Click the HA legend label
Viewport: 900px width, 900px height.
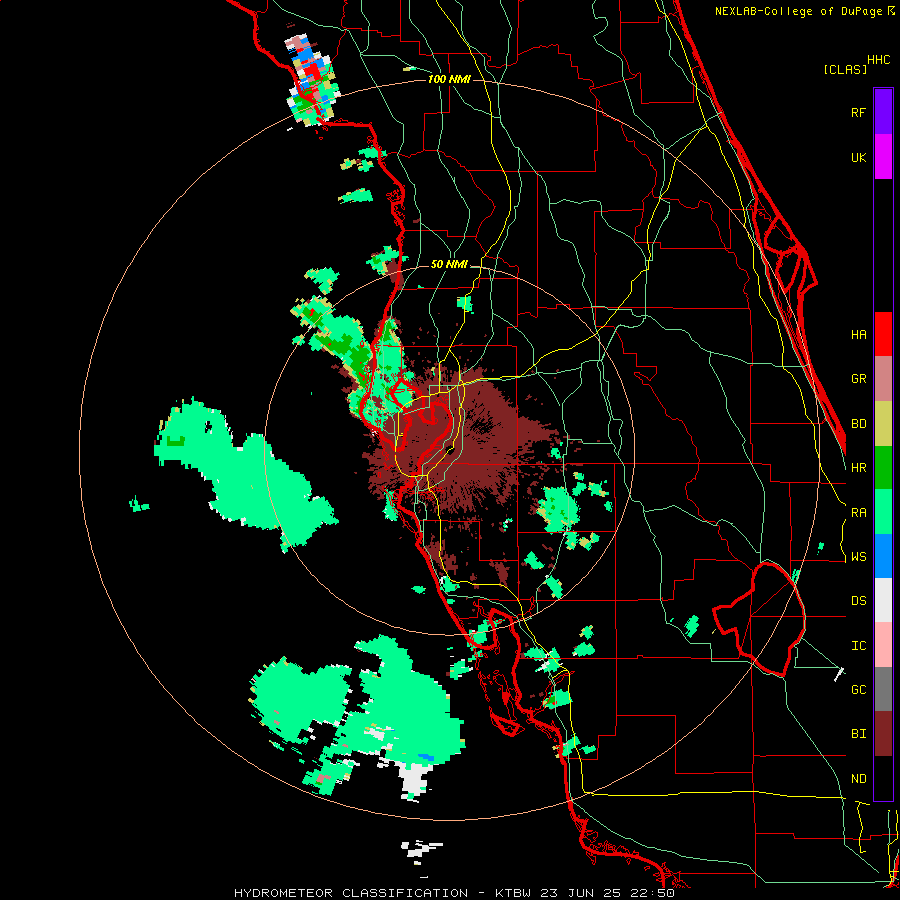[859, 334]
